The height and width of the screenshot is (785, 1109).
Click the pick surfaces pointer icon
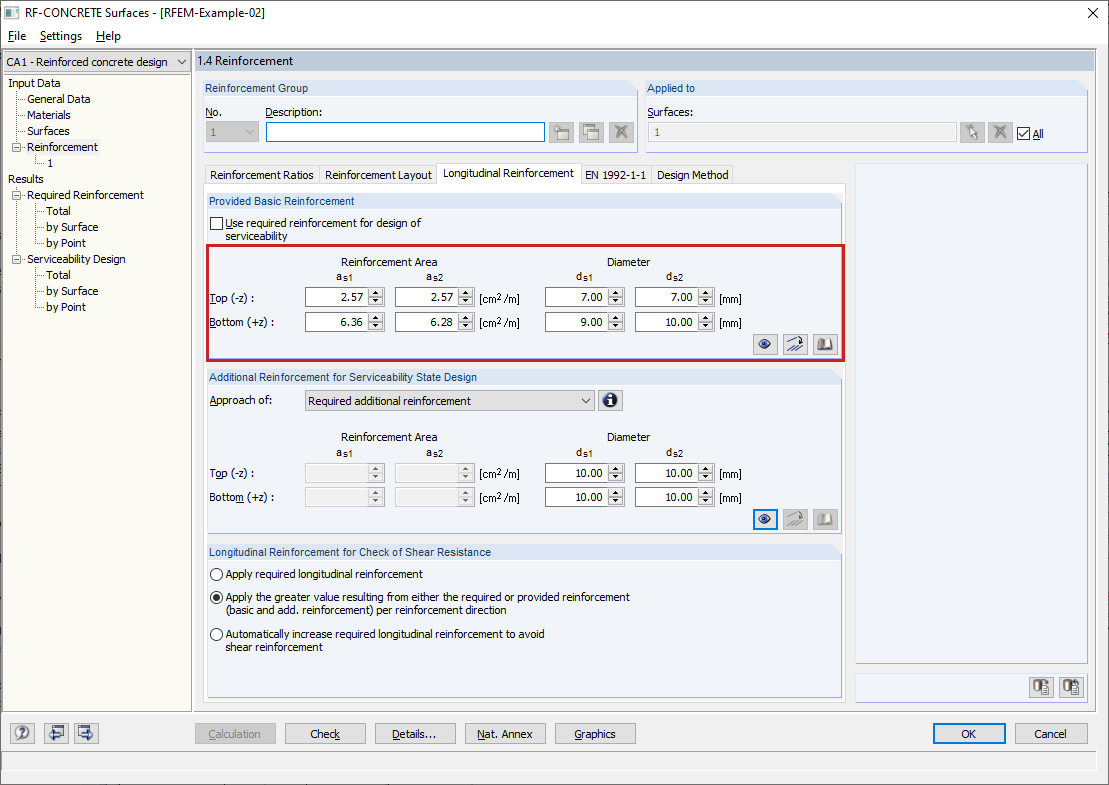[x=972, y=132]
